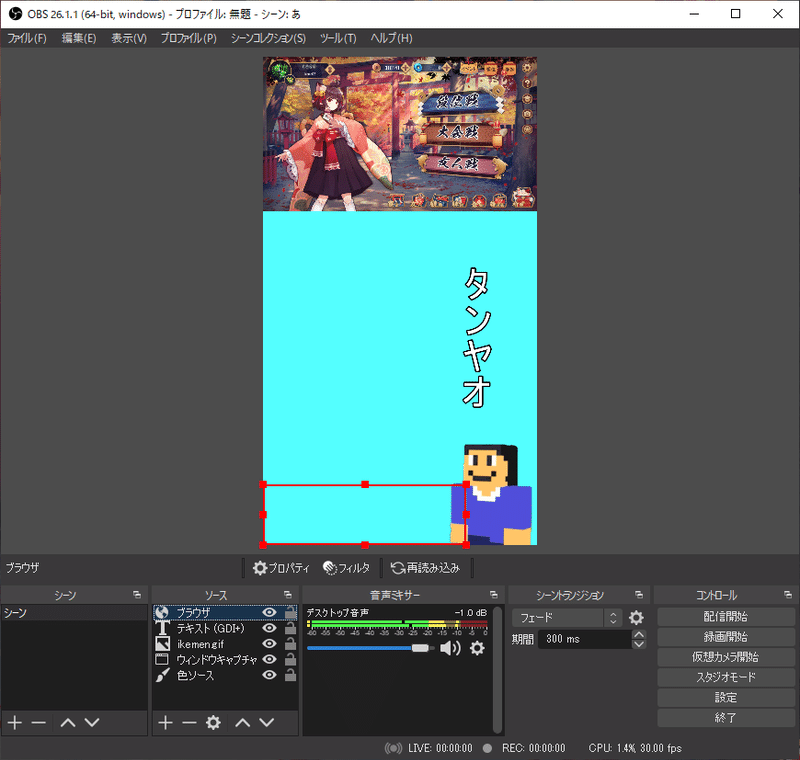
Task: Click 配信開始 to start streaming
Action: 726,616
